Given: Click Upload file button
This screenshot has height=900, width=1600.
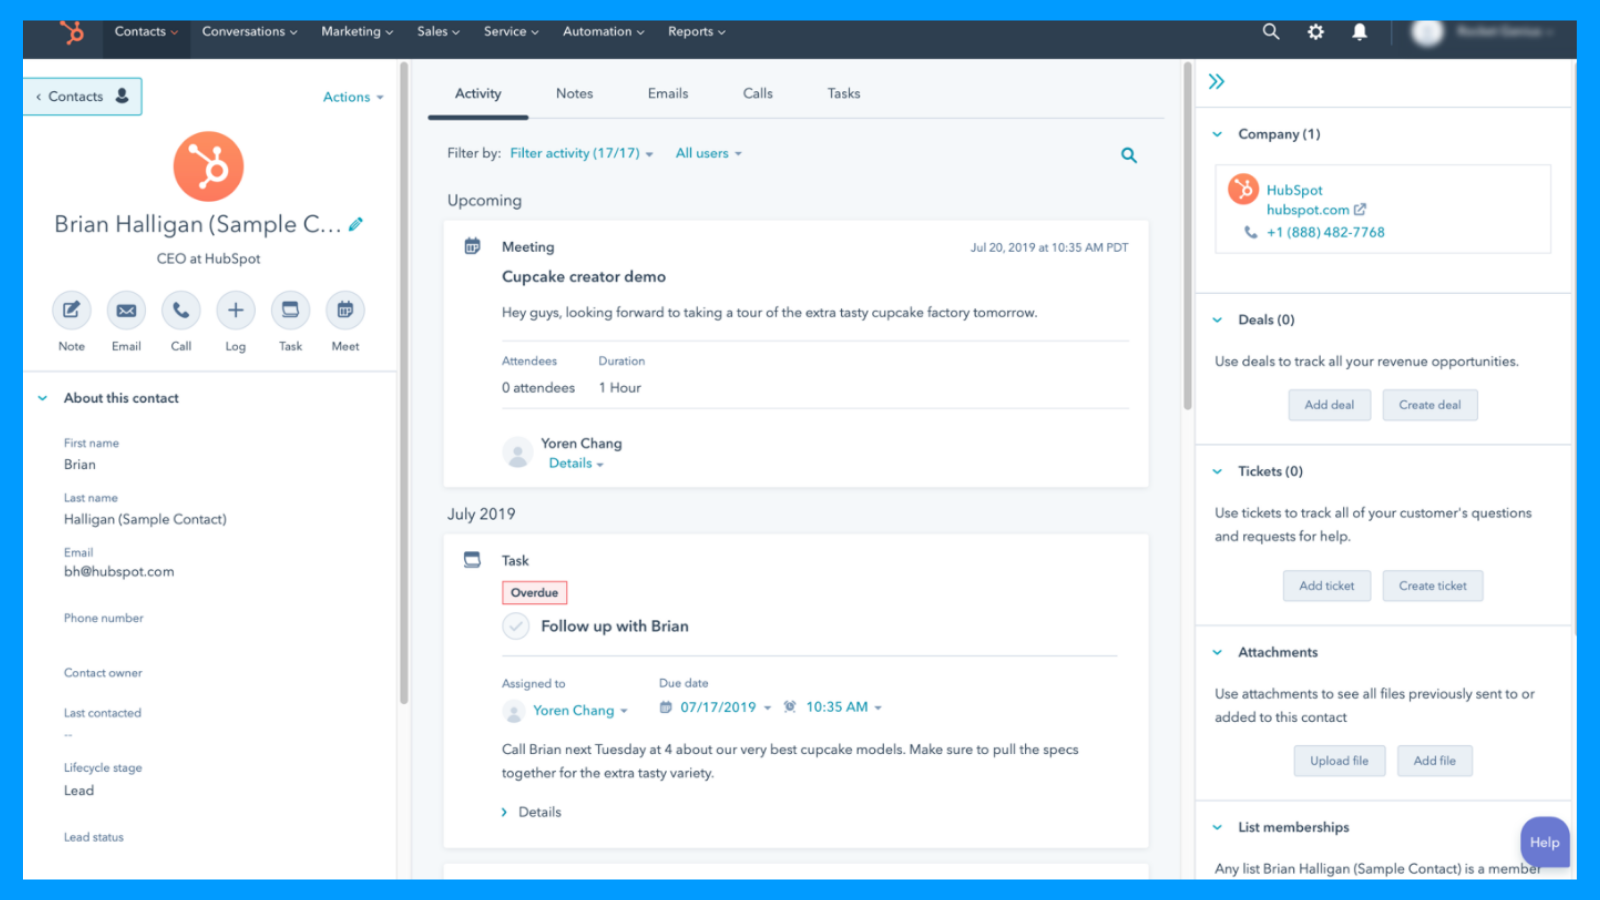Looking at the screenshot, I should pos(1339,761).
